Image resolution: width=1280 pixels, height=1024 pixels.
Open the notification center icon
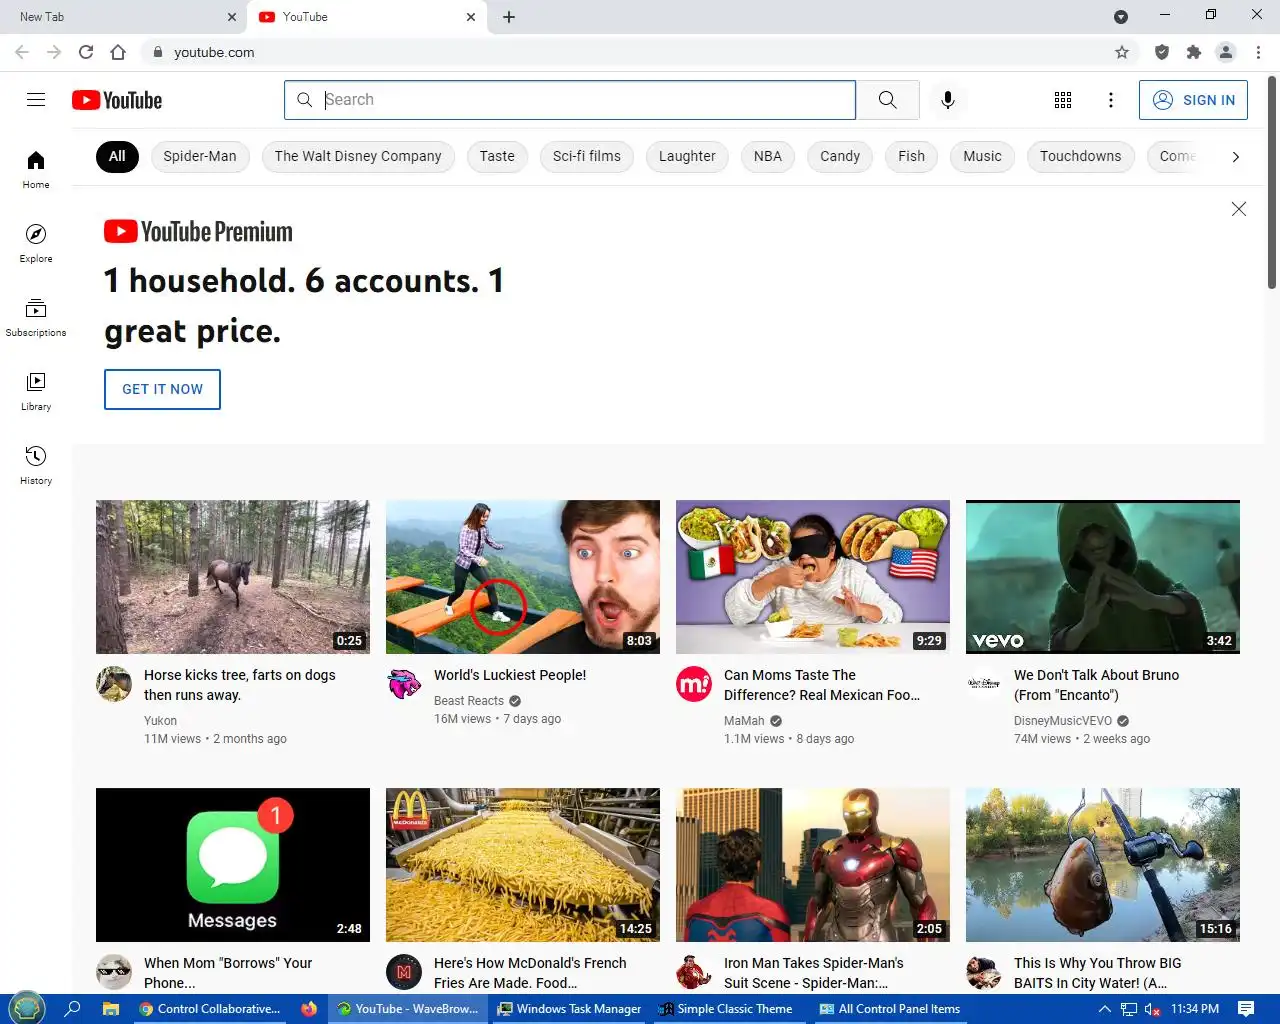[x=1246, y=1009]
